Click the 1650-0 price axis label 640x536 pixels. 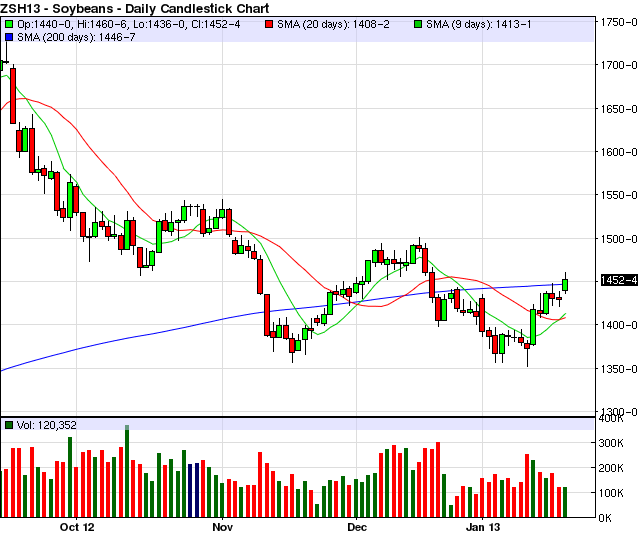(x=619, y=109)
